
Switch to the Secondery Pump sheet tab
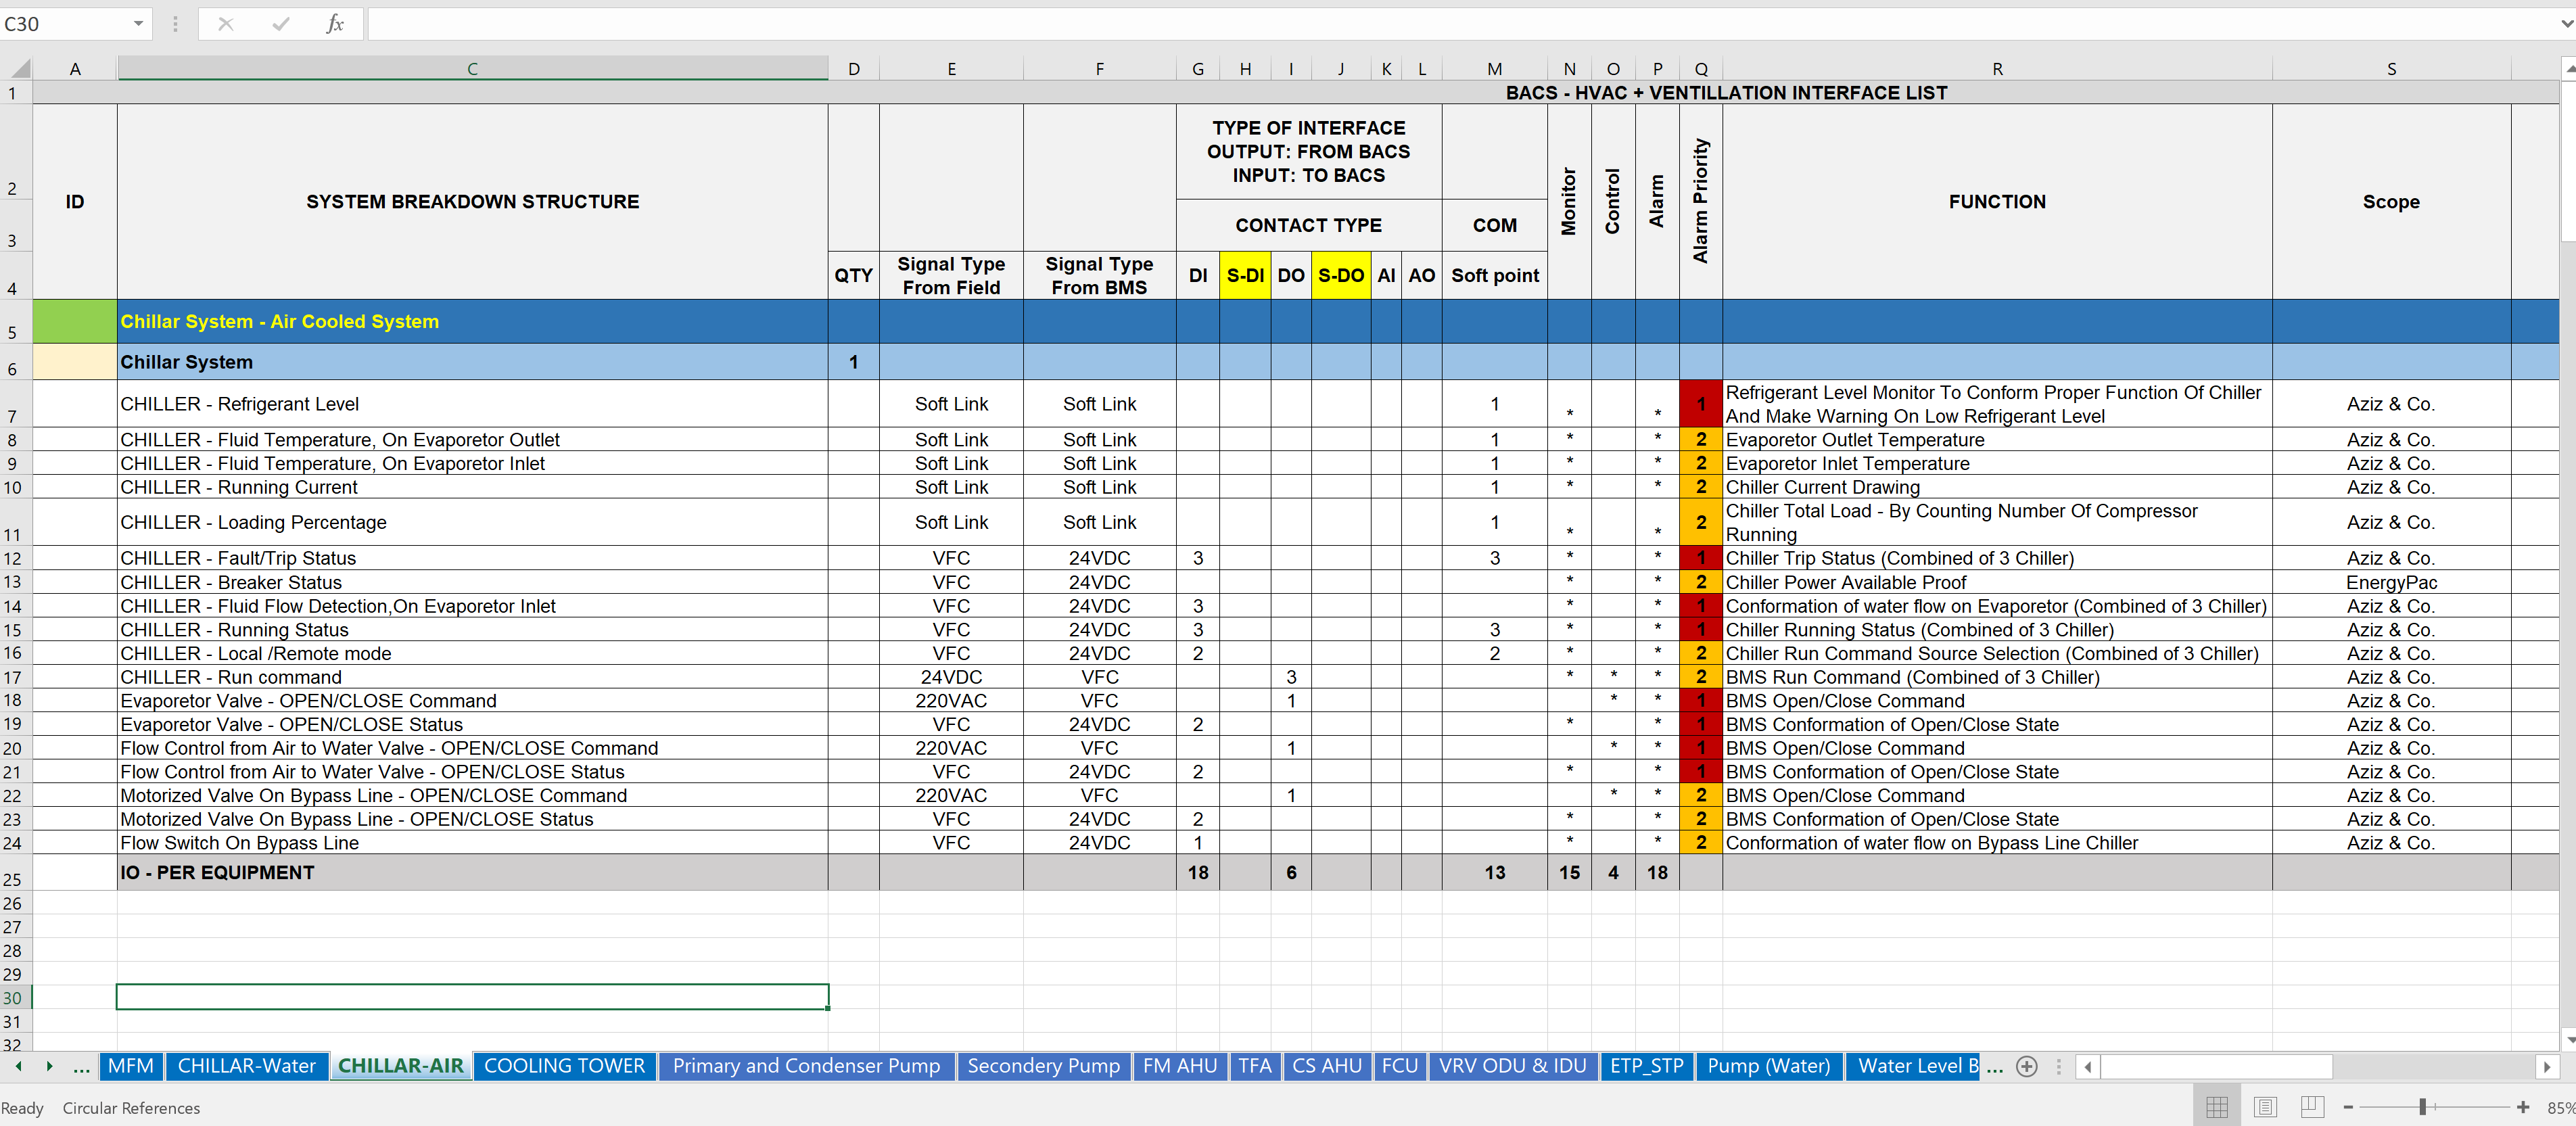(x=1043, y=1066)
